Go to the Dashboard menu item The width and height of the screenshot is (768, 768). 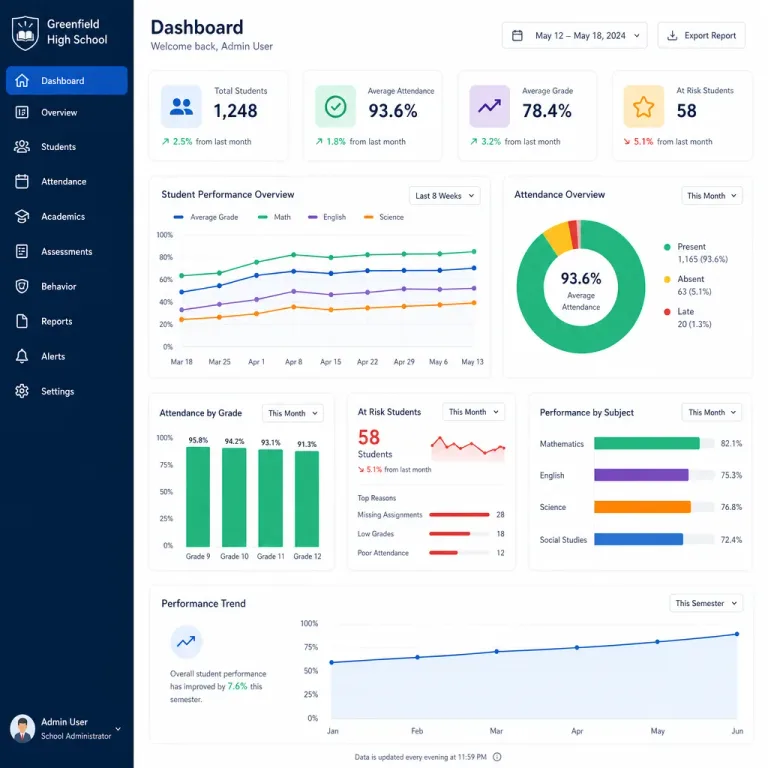pos(67,80)
